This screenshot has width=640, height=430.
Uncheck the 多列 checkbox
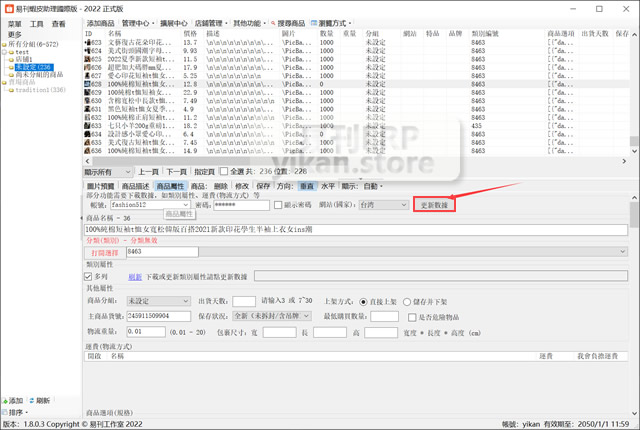[89, 277]
